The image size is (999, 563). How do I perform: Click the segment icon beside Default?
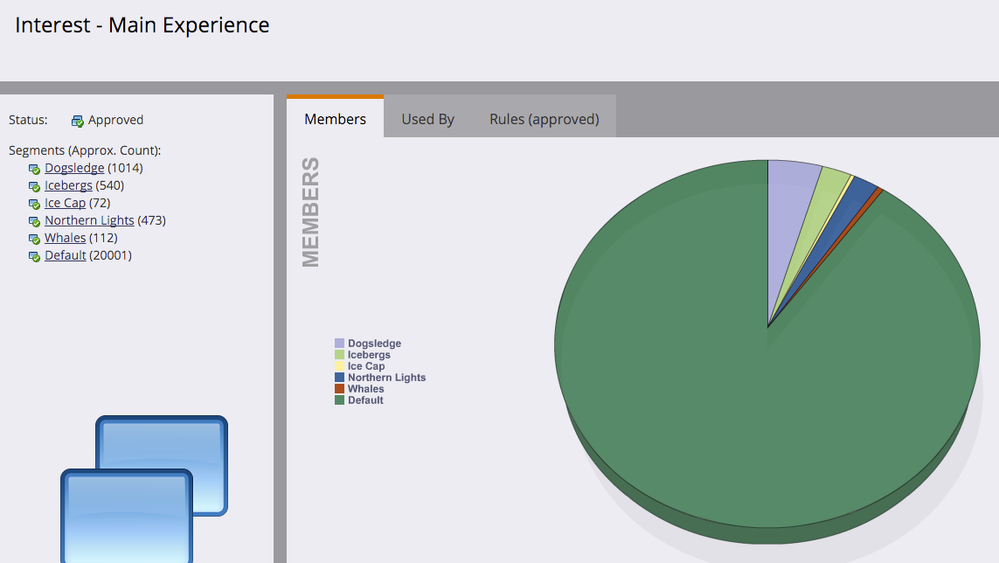pyautogui.click(x=34, y=256)
